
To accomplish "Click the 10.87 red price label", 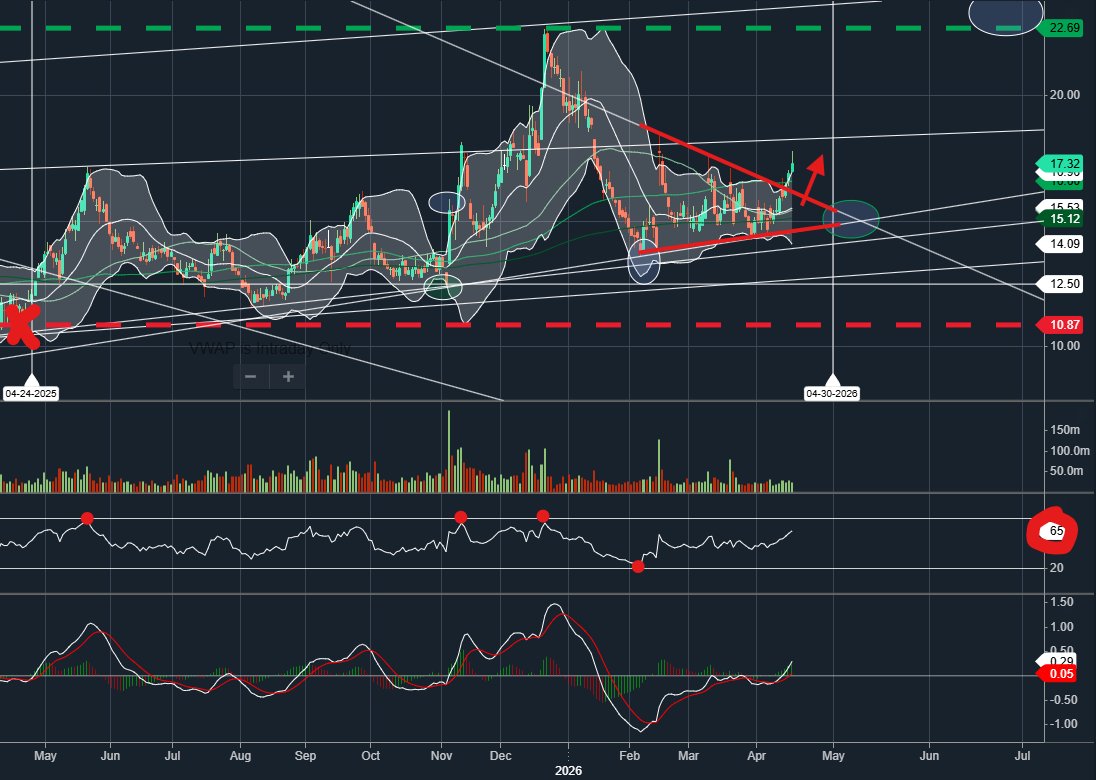I will (x=1063, y=324).
